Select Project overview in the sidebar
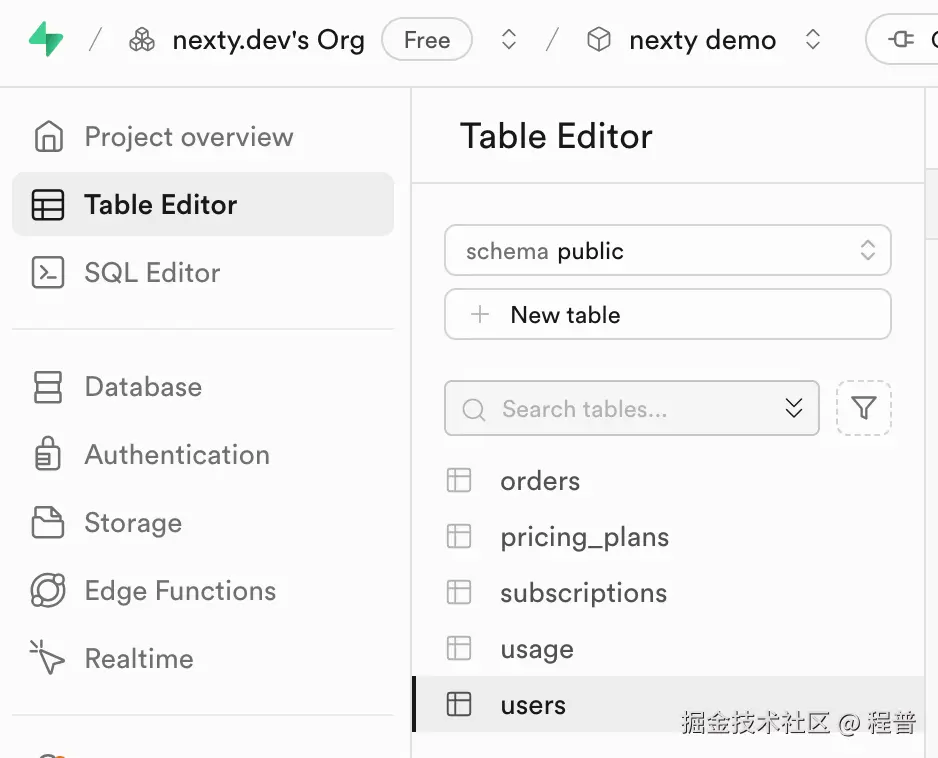 tap(188, 137)
